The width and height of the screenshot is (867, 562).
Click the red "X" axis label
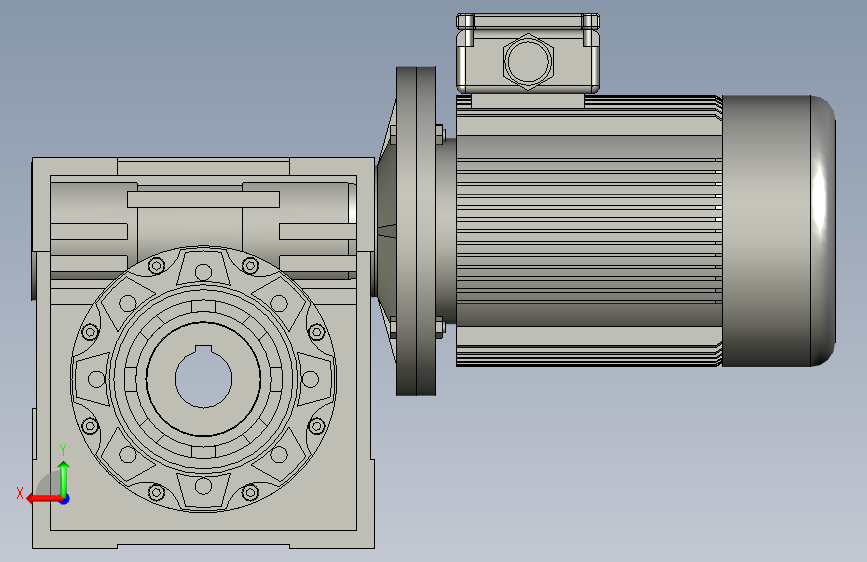[x=20, y=493]
